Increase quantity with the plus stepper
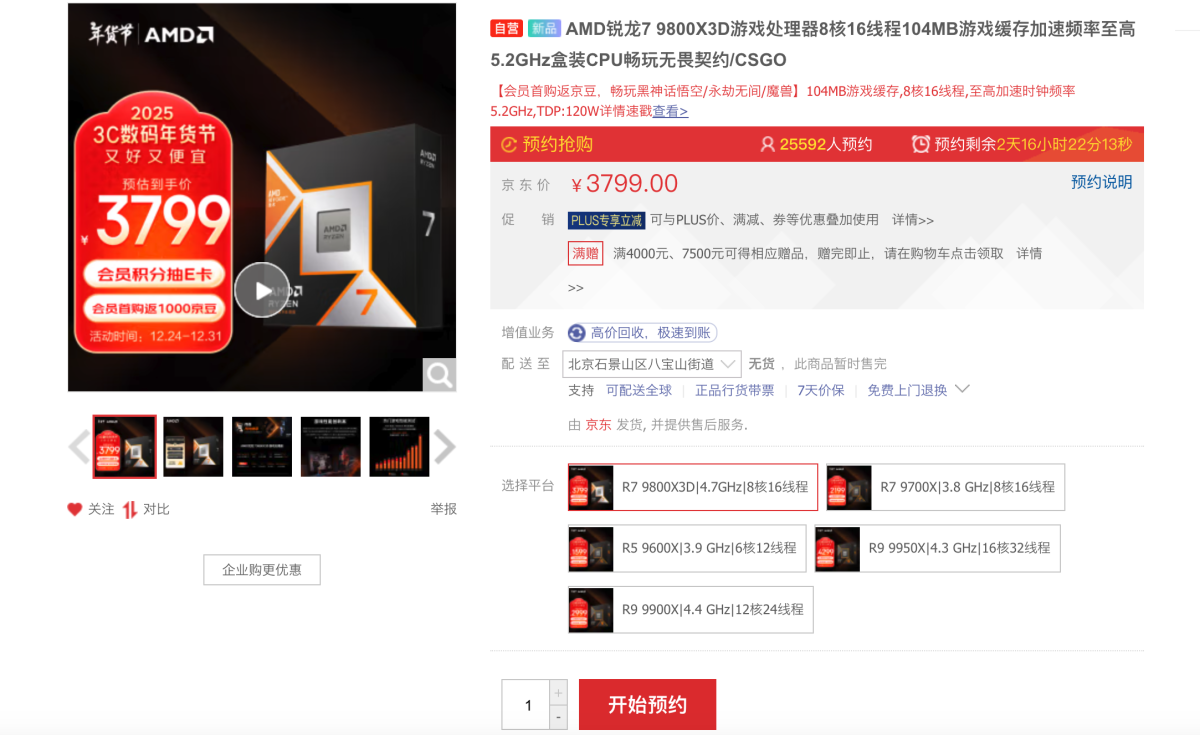Viewport: 1200px width, 735px height. pyautogui.click(x=558, y=692)
